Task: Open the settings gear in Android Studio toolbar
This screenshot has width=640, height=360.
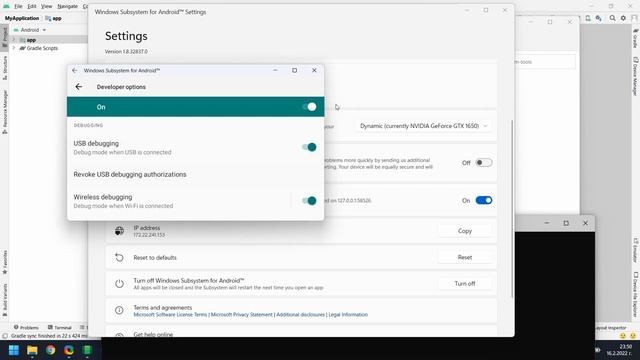Action: pos(623,18)
